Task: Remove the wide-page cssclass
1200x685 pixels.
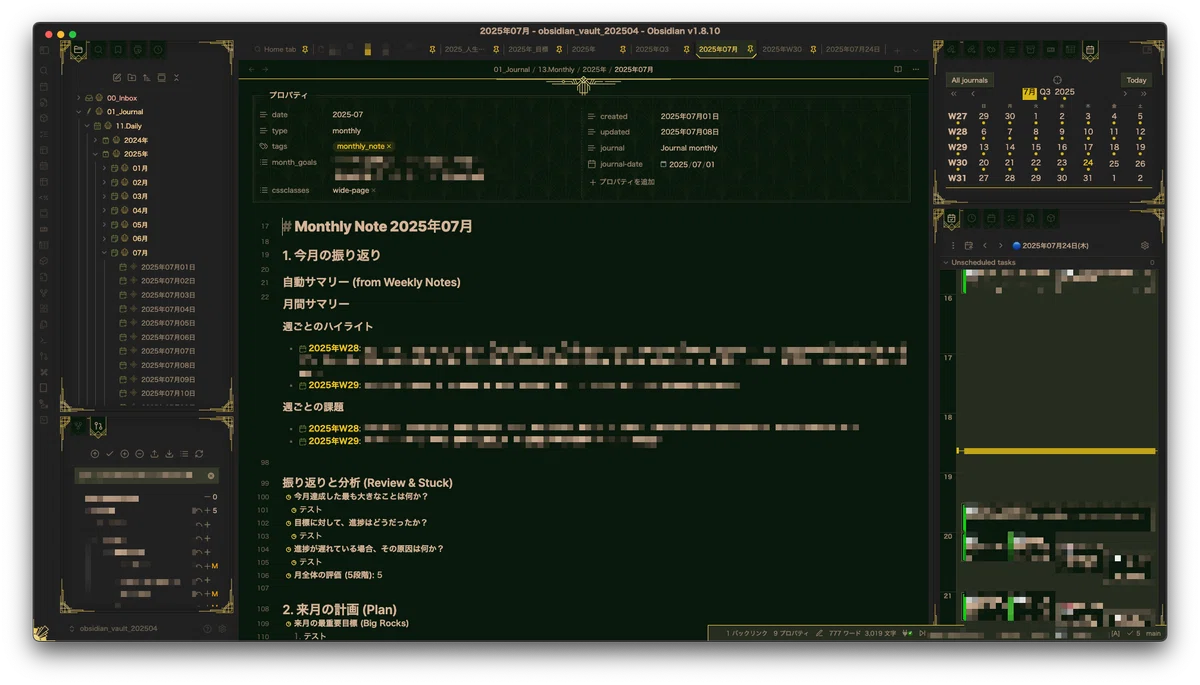Action: (373, 190)
